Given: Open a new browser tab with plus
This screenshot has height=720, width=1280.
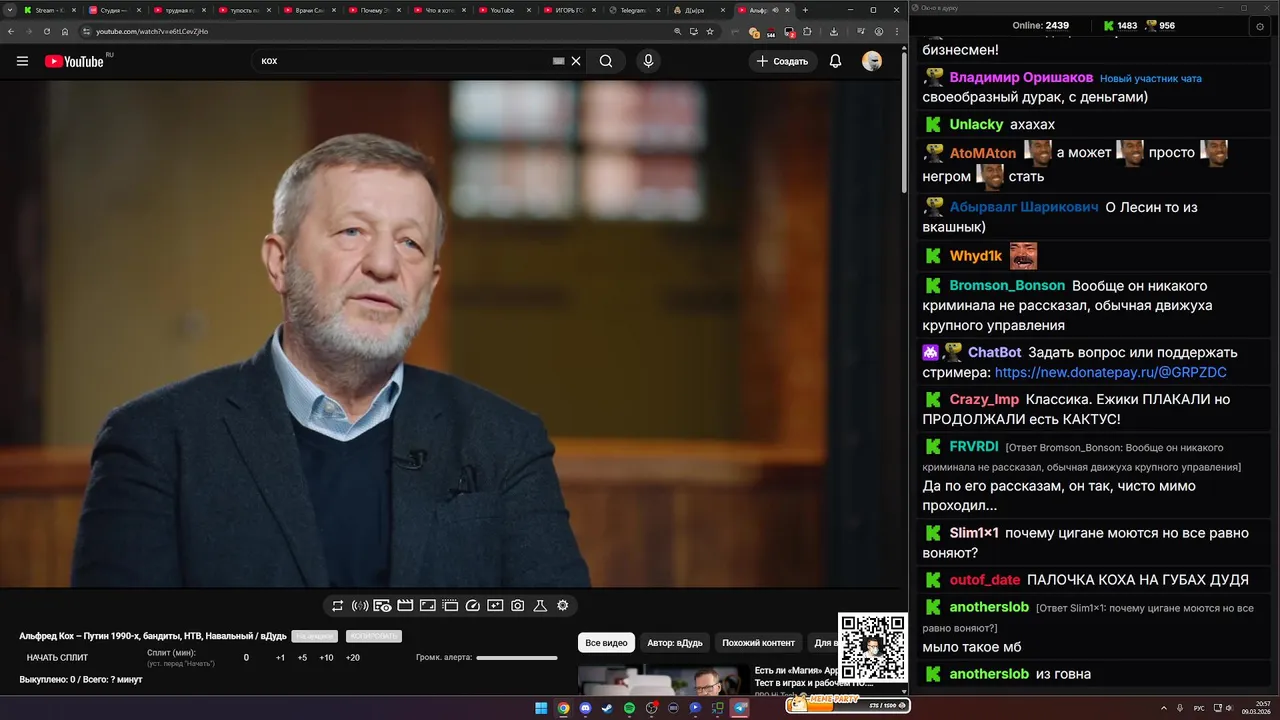Looking at the screenshot, I should tap(805, 10).
